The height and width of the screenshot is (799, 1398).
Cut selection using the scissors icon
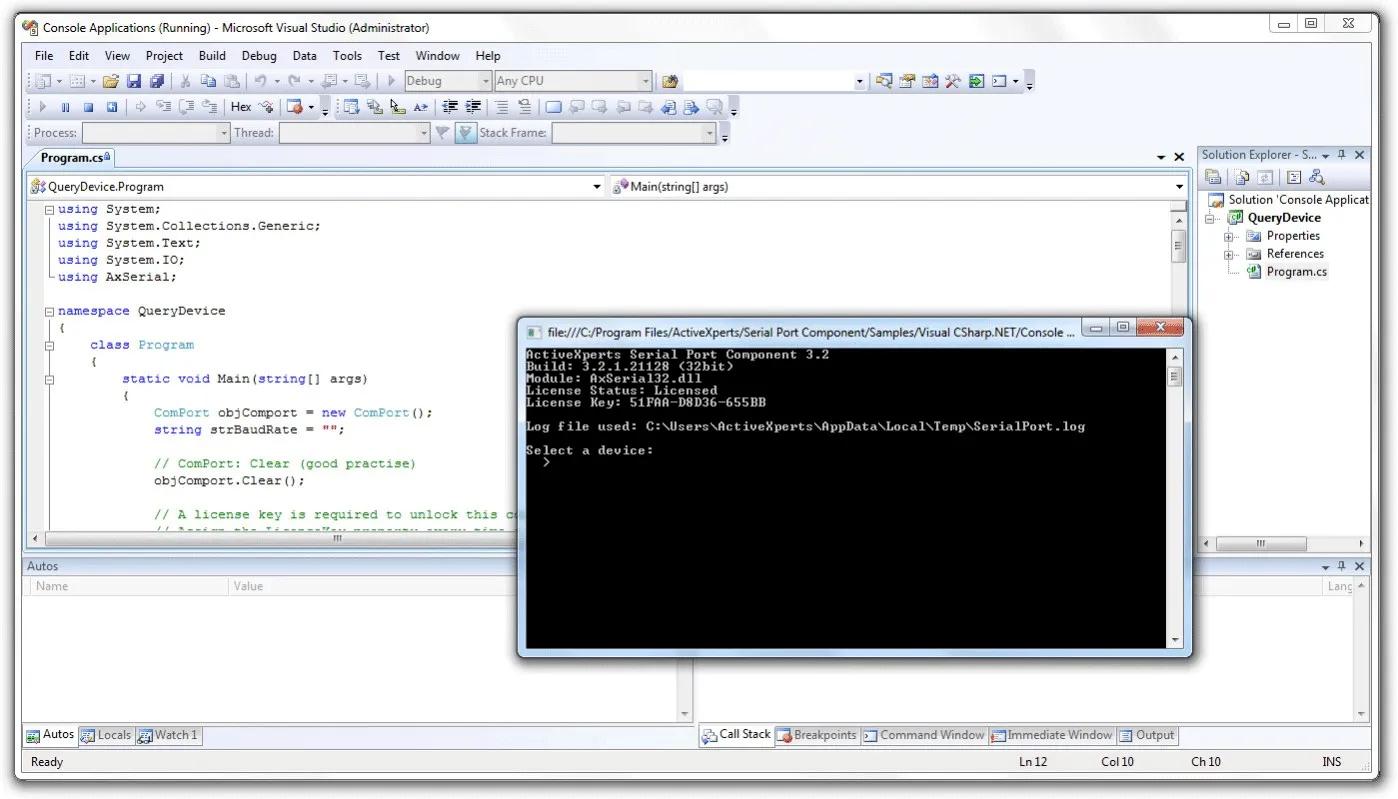pos(185,81)
